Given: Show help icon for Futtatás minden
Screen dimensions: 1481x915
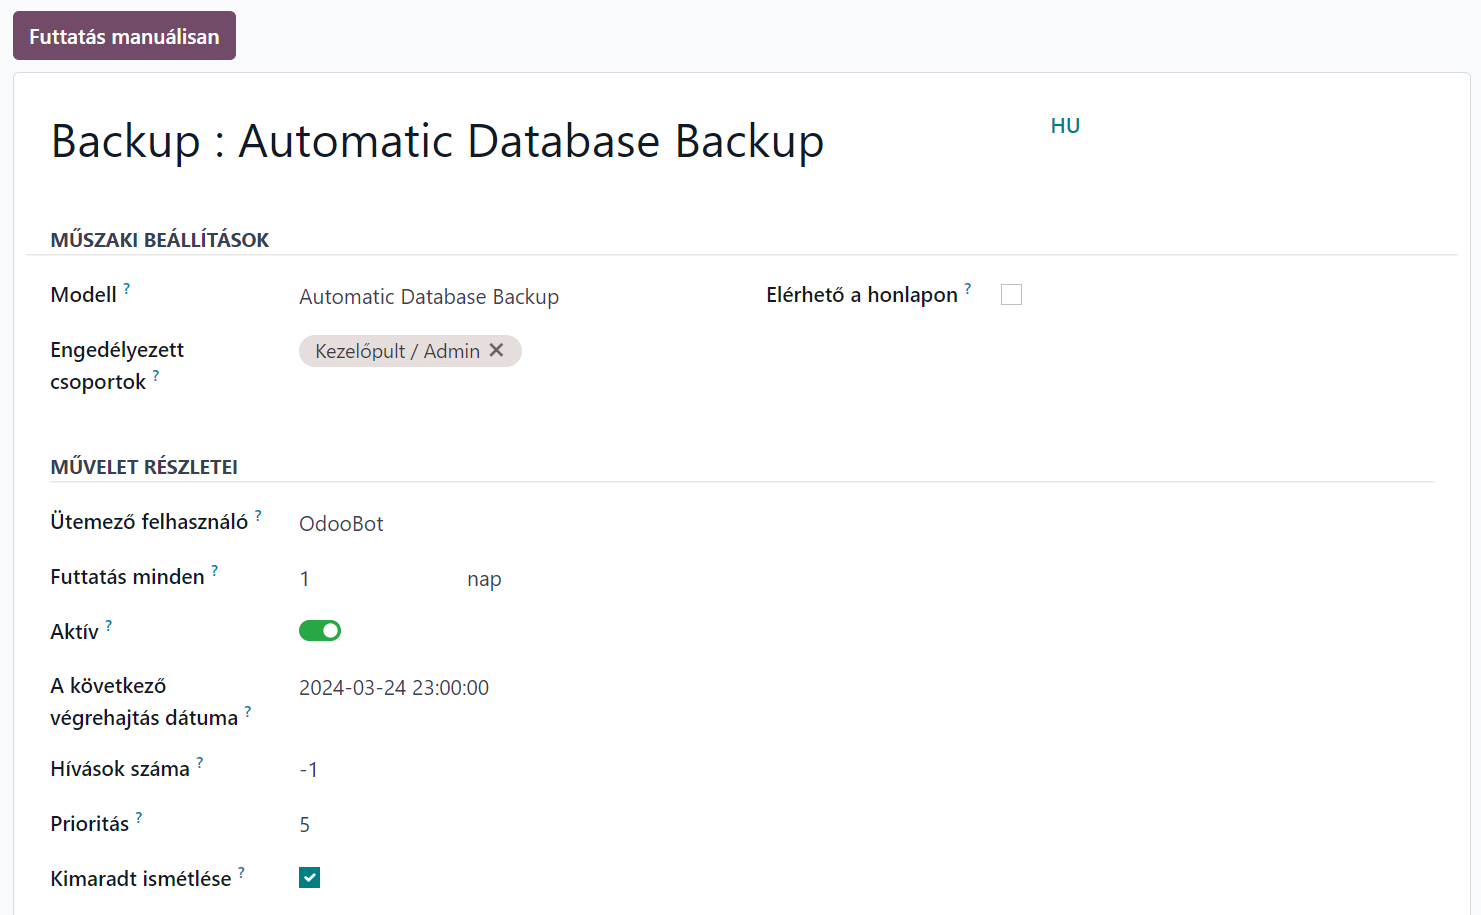Looking at the screenshot, I should (x=214, y=570).
